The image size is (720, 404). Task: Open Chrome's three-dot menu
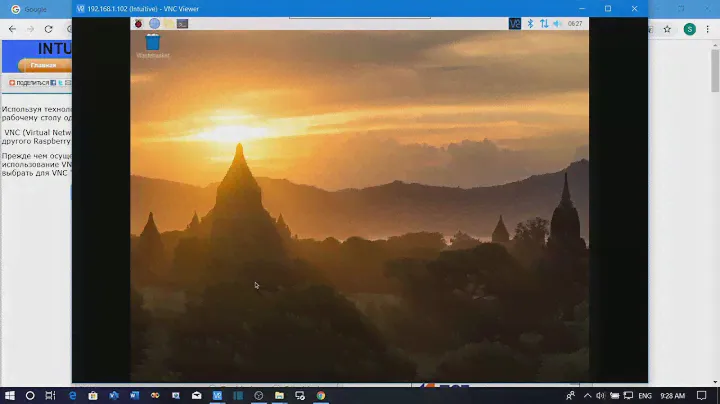click(709, 29)
